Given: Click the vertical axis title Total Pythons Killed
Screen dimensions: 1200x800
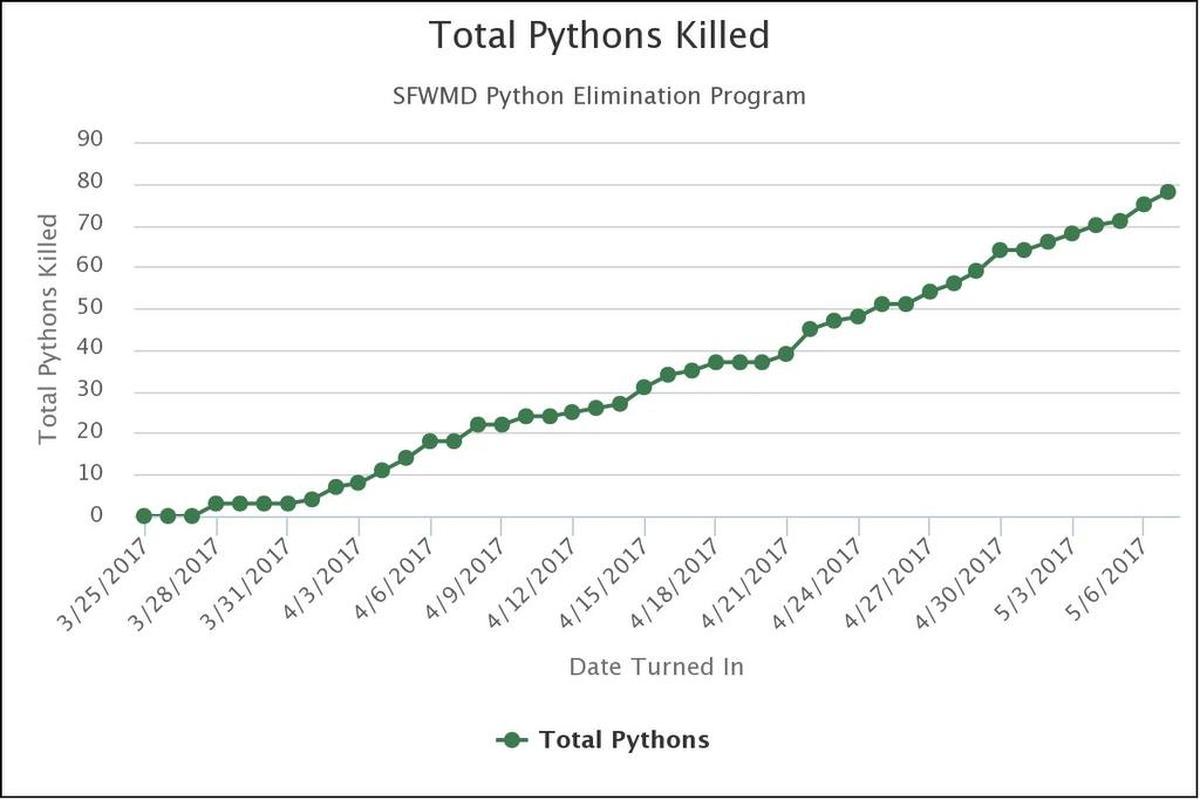Looking at the screenshot, I should [x=49, y=330].
